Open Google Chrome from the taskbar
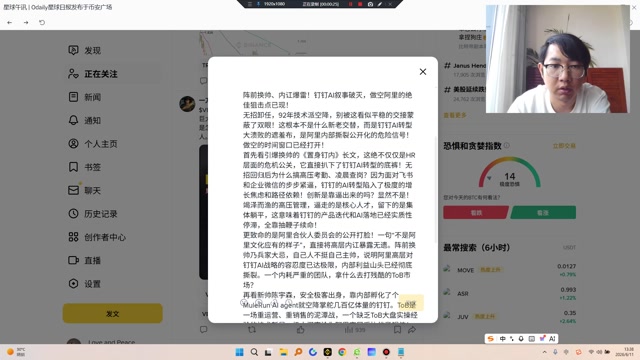The height and width of the screenshot is (360, 640). pyautogui.click(x=342, y=352)
